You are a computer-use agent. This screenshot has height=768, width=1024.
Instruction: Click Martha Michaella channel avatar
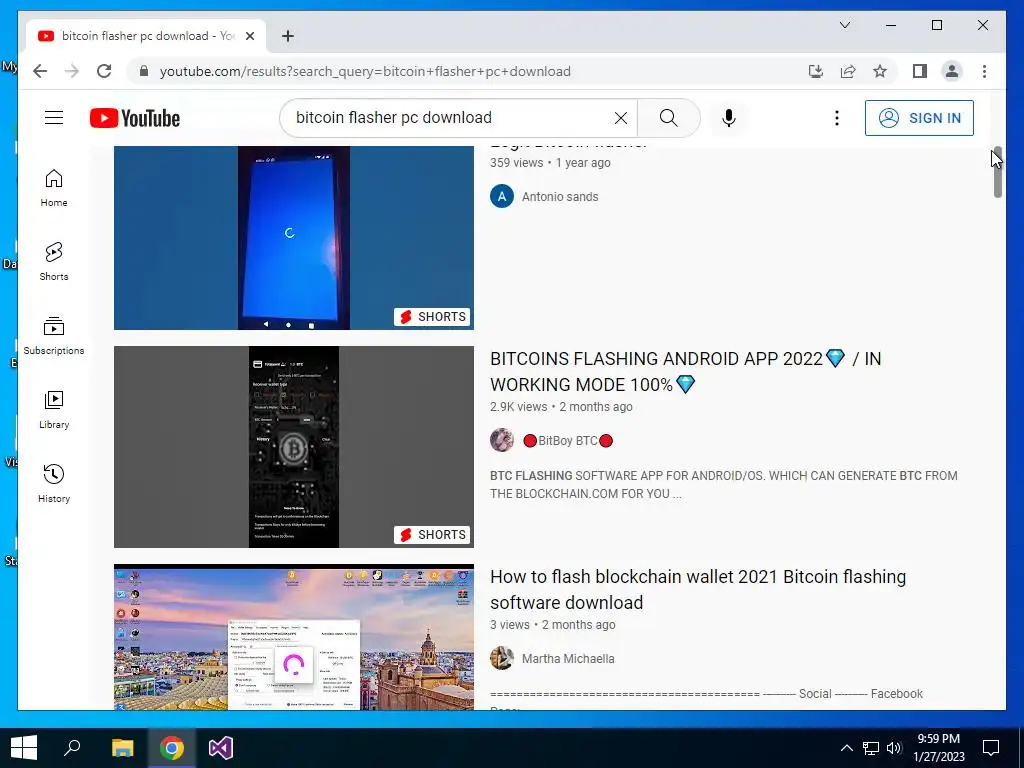(502, 658)
